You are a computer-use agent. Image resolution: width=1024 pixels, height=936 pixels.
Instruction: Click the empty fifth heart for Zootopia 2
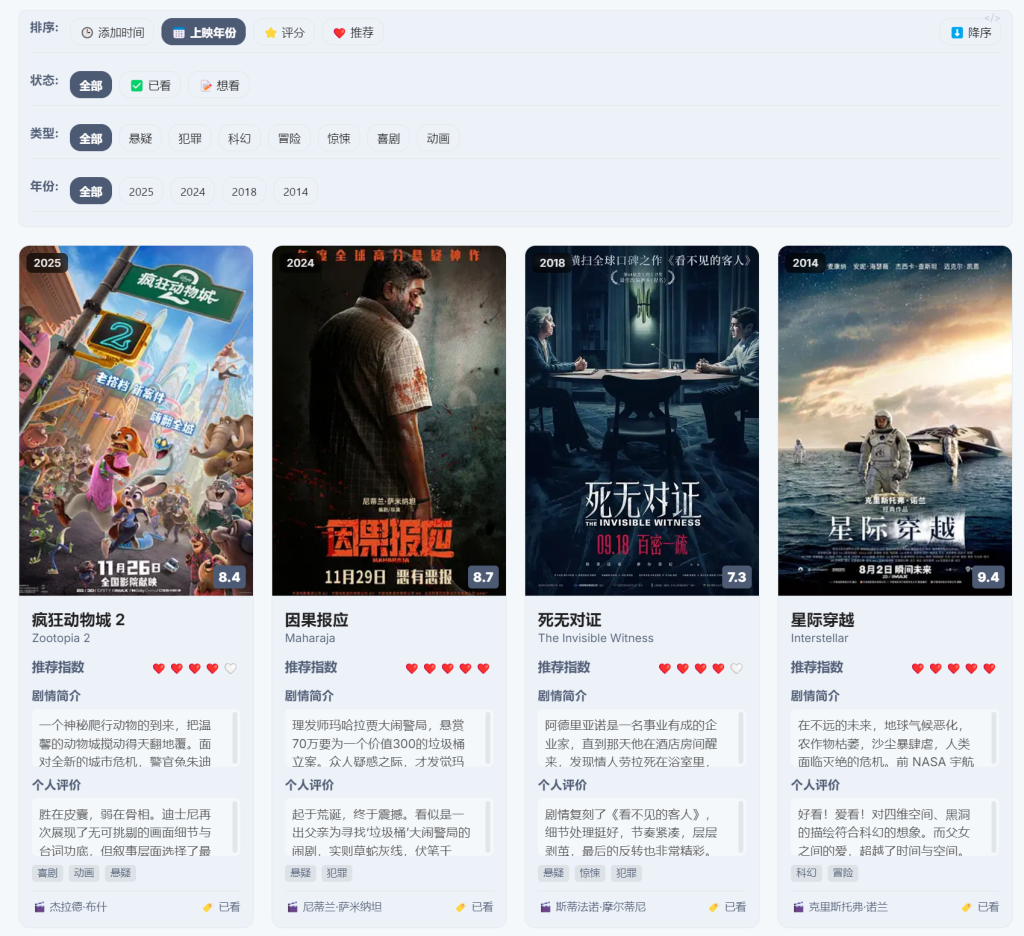coord(231,668)
